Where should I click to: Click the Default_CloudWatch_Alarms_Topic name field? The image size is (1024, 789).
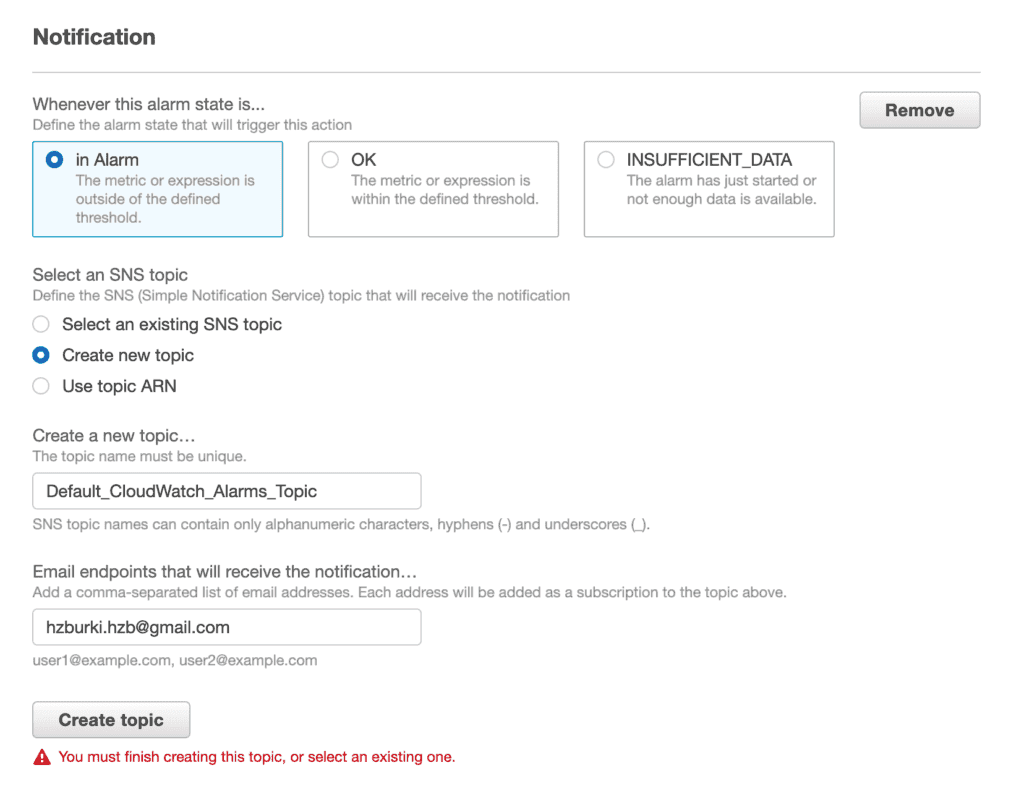click(227, 491)
